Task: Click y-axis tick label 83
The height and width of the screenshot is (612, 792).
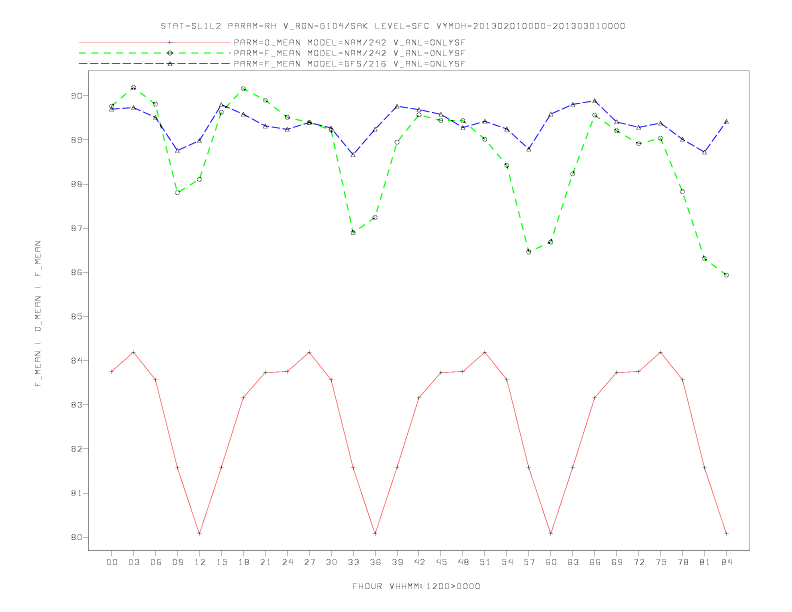Action: point(77,405)
